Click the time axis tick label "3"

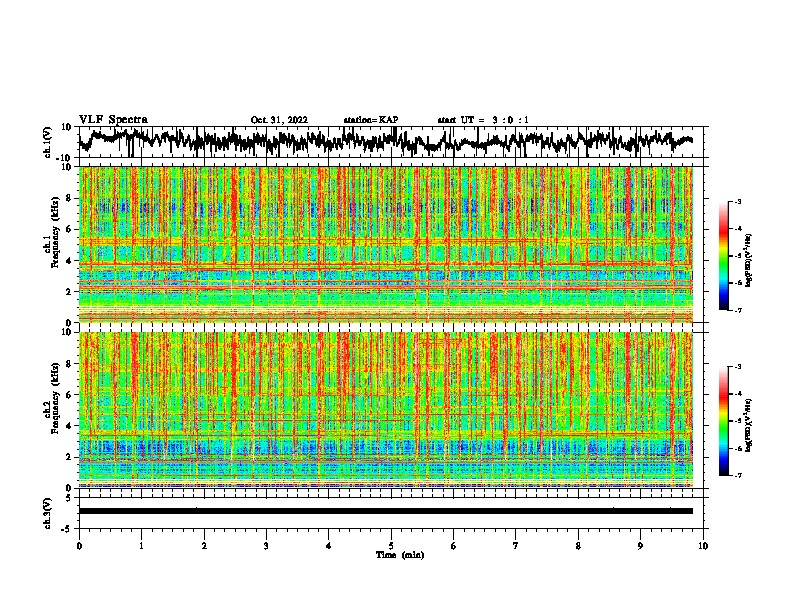click(x=266, y=546)
